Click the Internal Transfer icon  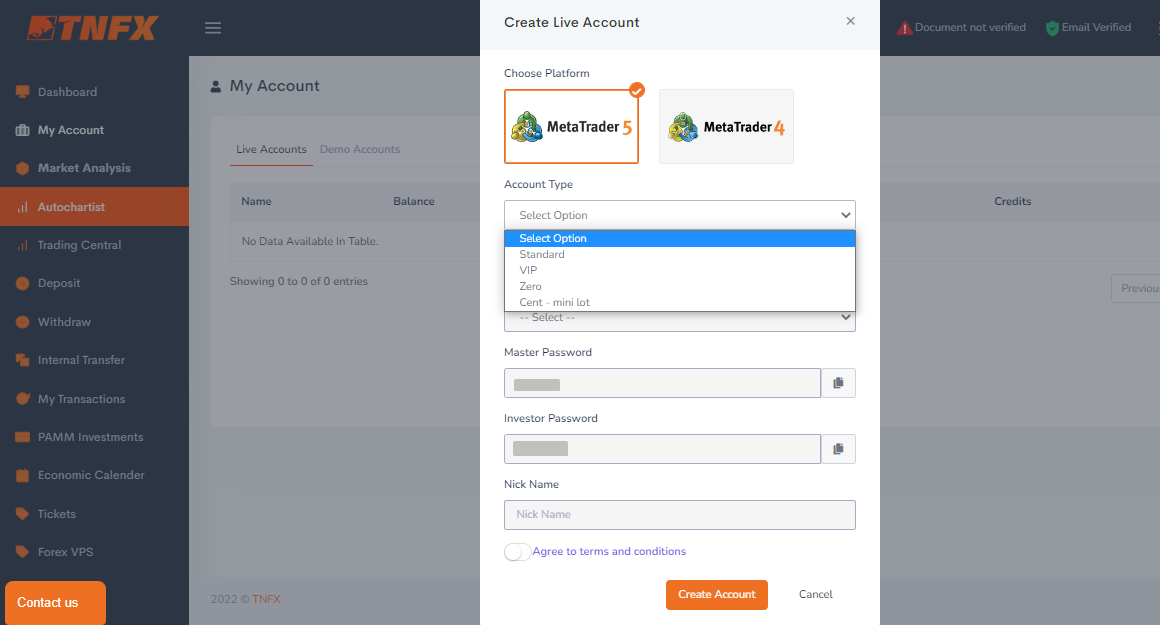coord(22,360)
